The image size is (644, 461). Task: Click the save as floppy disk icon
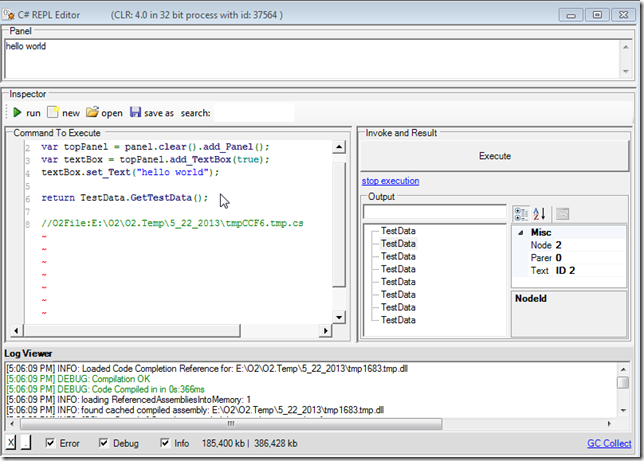click(135, 112)
